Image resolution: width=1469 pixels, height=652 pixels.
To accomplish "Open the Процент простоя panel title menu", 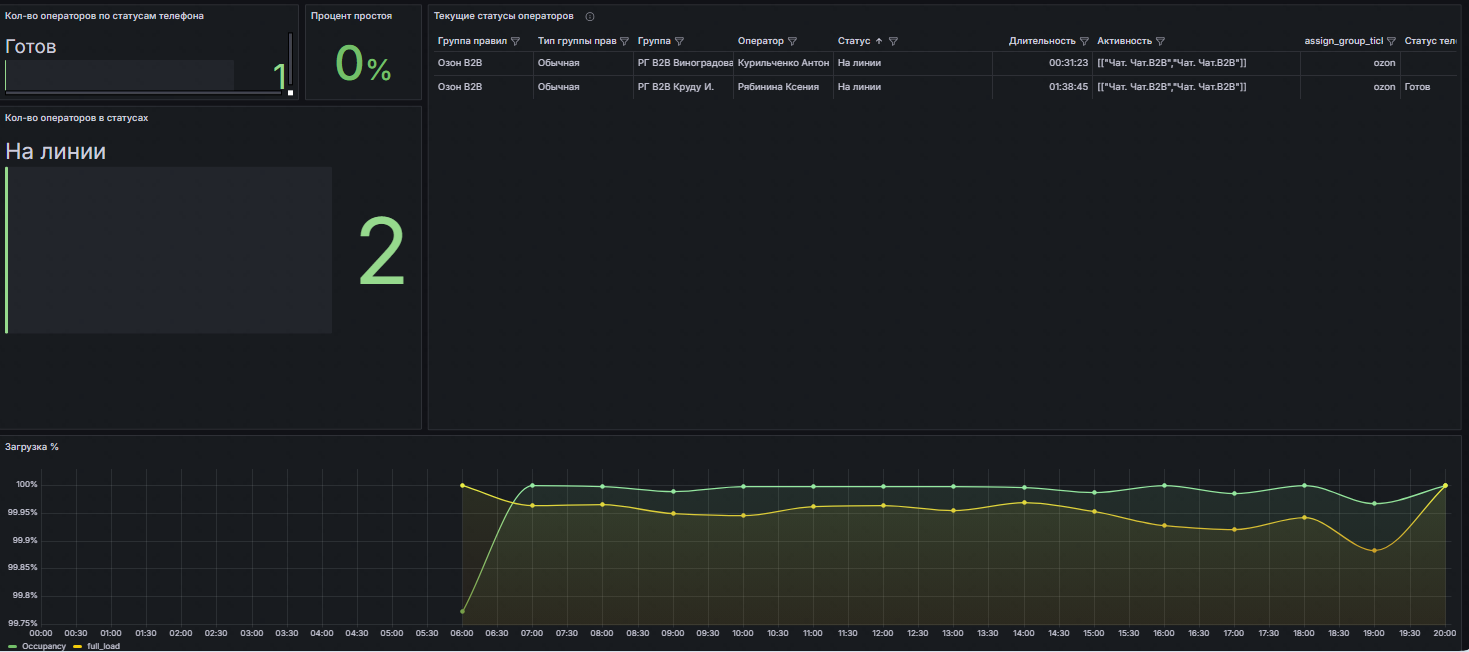I will (x=351, y=16).
